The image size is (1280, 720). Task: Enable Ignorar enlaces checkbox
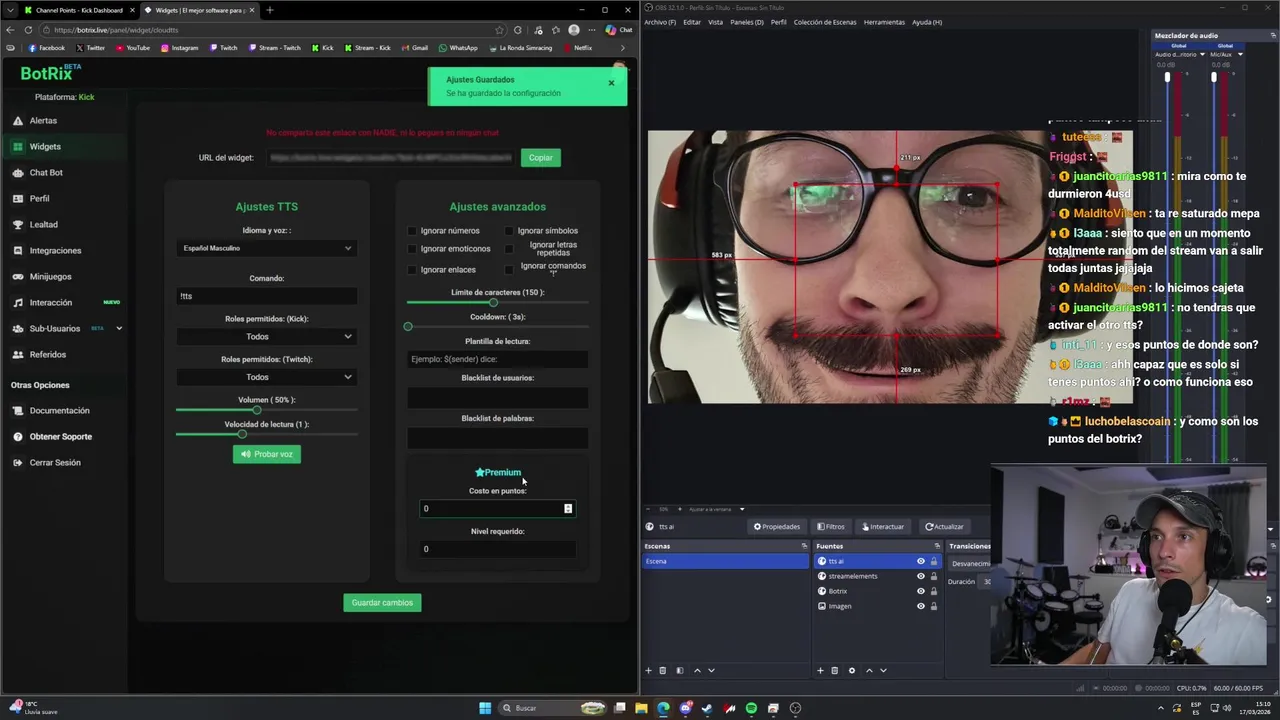click(411, 270)
